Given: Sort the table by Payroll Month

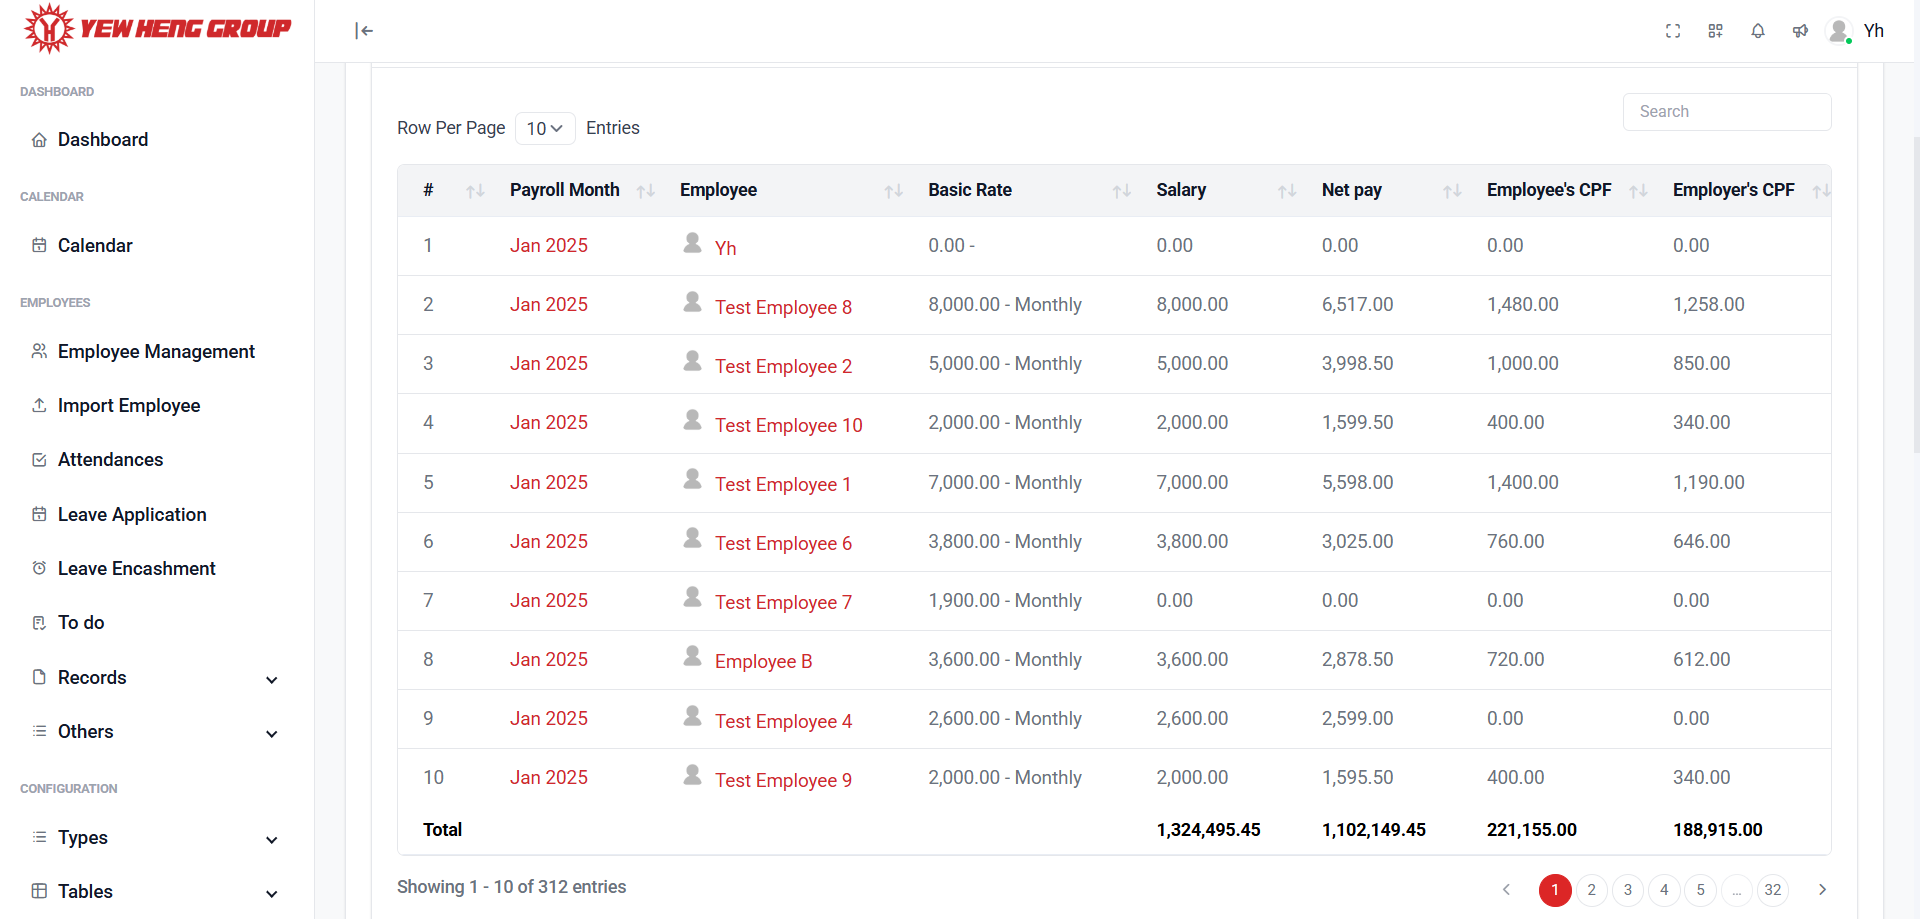Looking at the screenshot, I should [x=646, y=191].
